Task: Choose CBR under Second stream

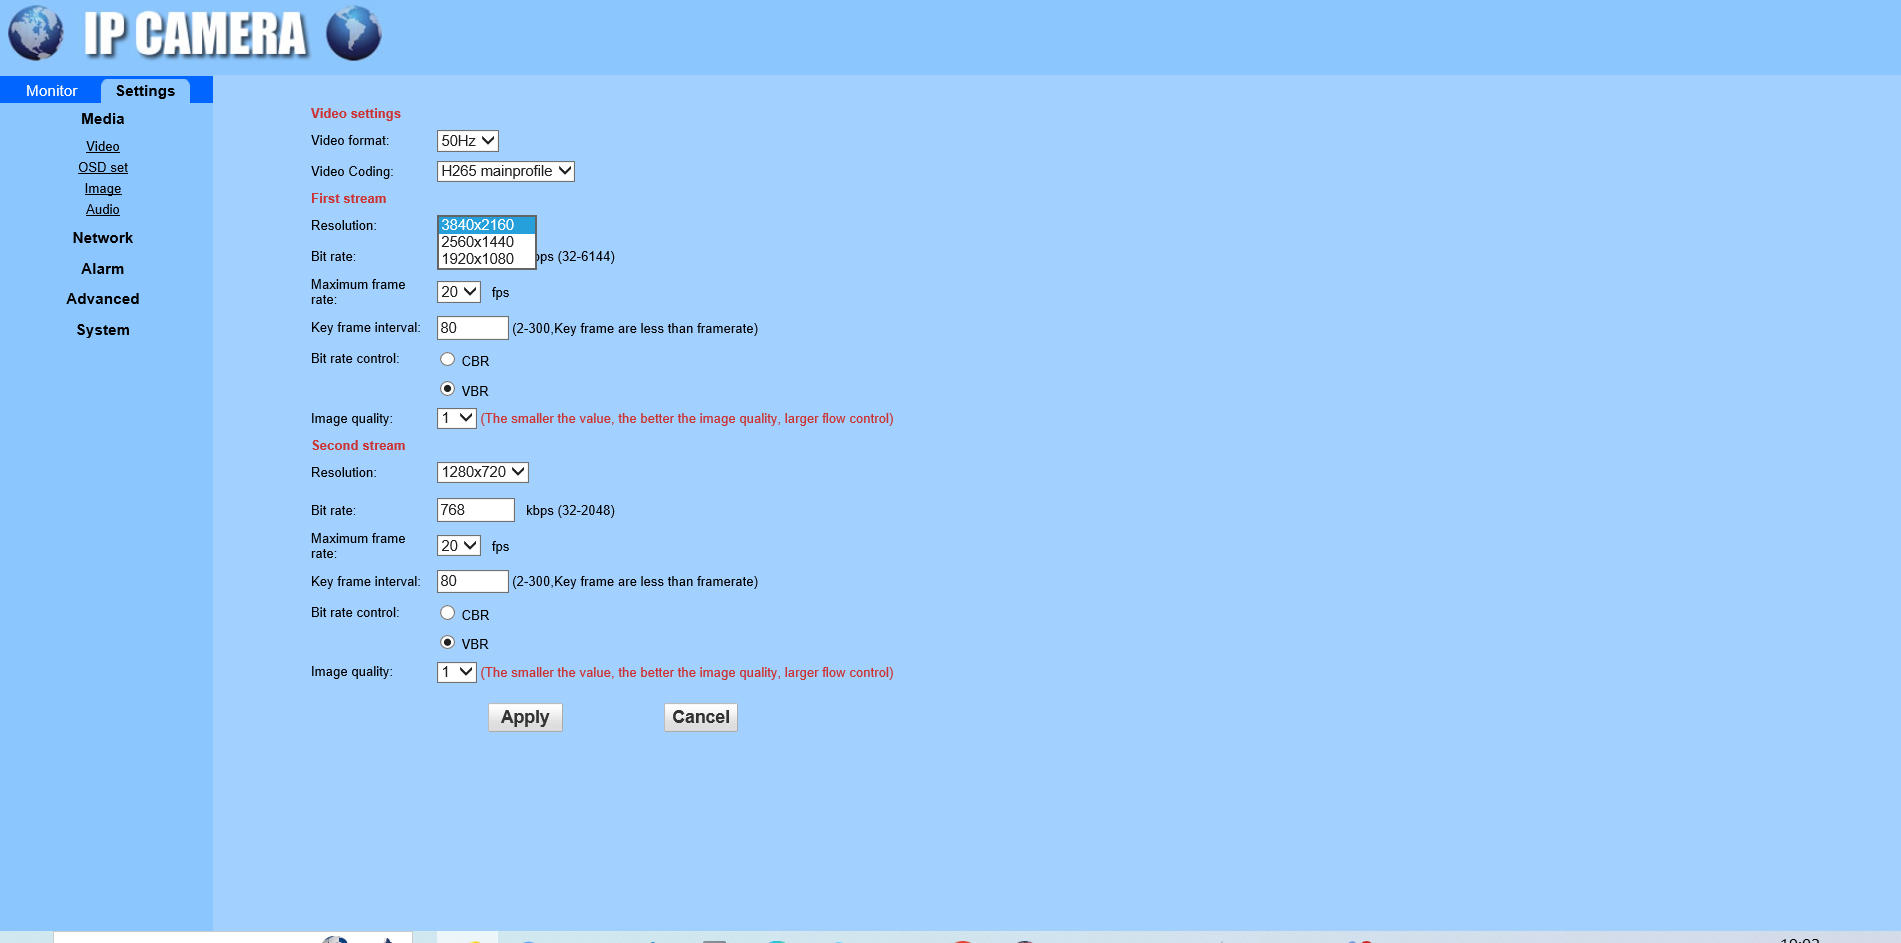Action: [448, 613]
